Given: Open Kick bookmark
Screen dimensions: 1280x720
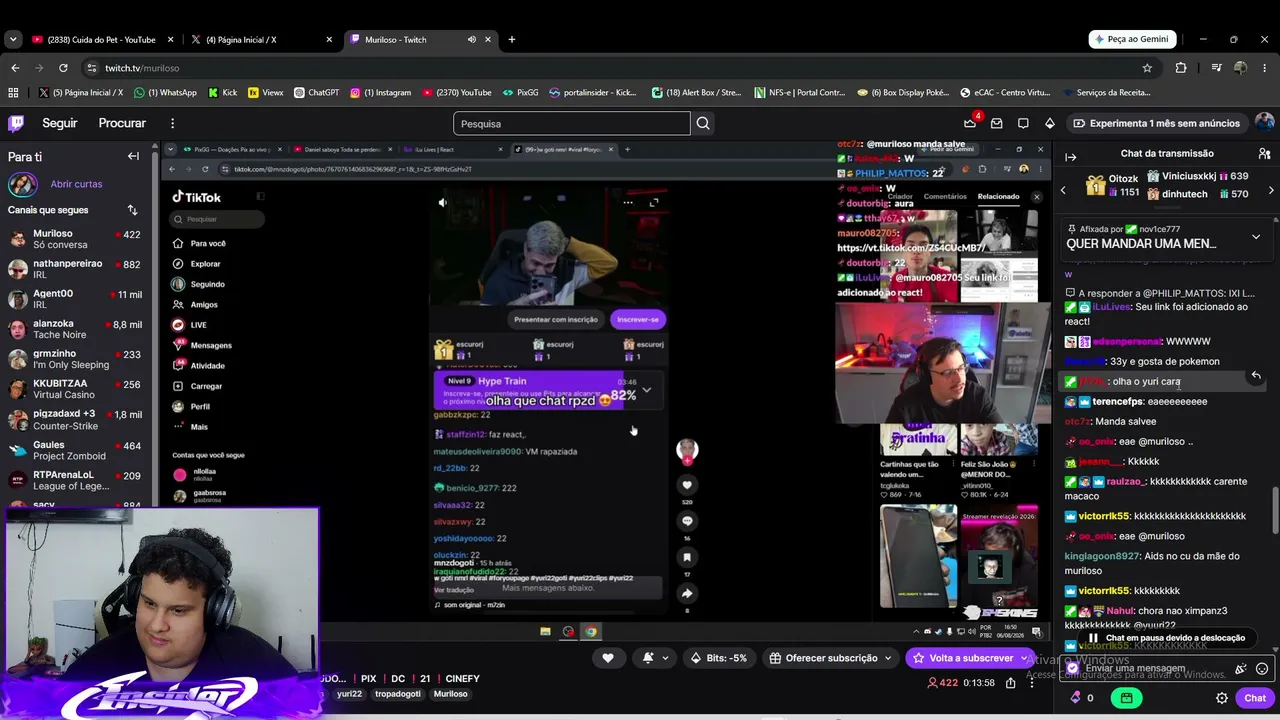Looking at the screenshot, I should click(223, 92).
